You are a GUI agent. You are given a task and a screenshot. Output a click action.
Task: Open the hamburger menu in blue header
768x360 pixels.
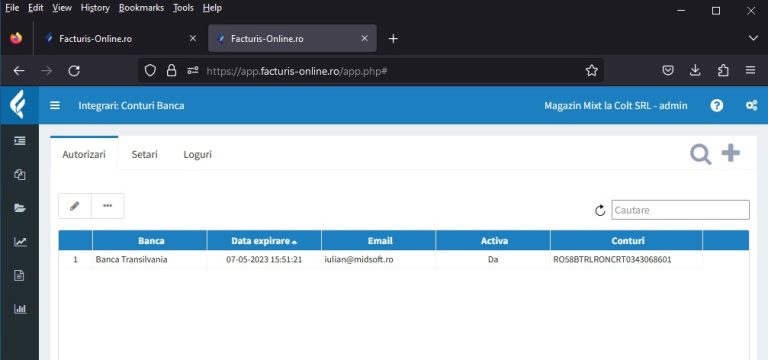coord(55,105)
